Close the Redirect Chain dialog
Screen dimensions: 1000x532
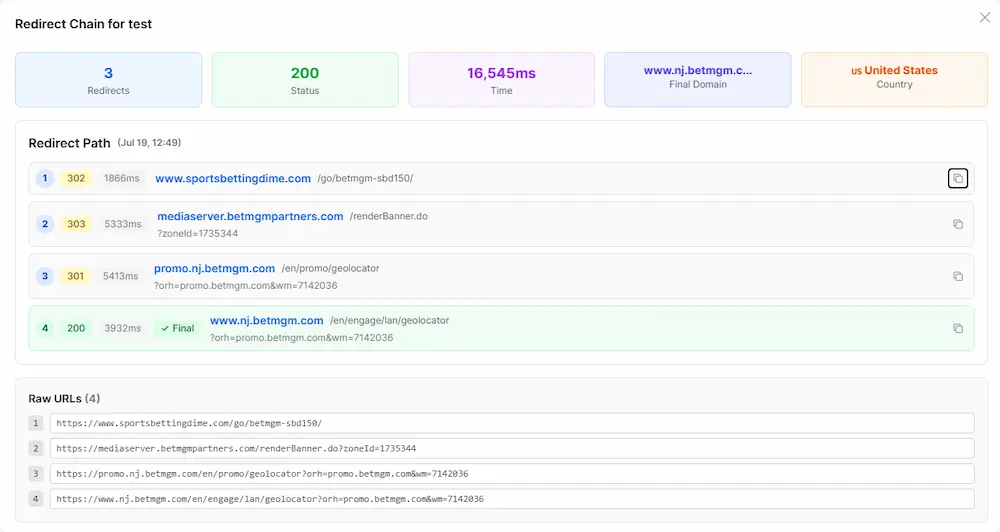coord(985,18)
